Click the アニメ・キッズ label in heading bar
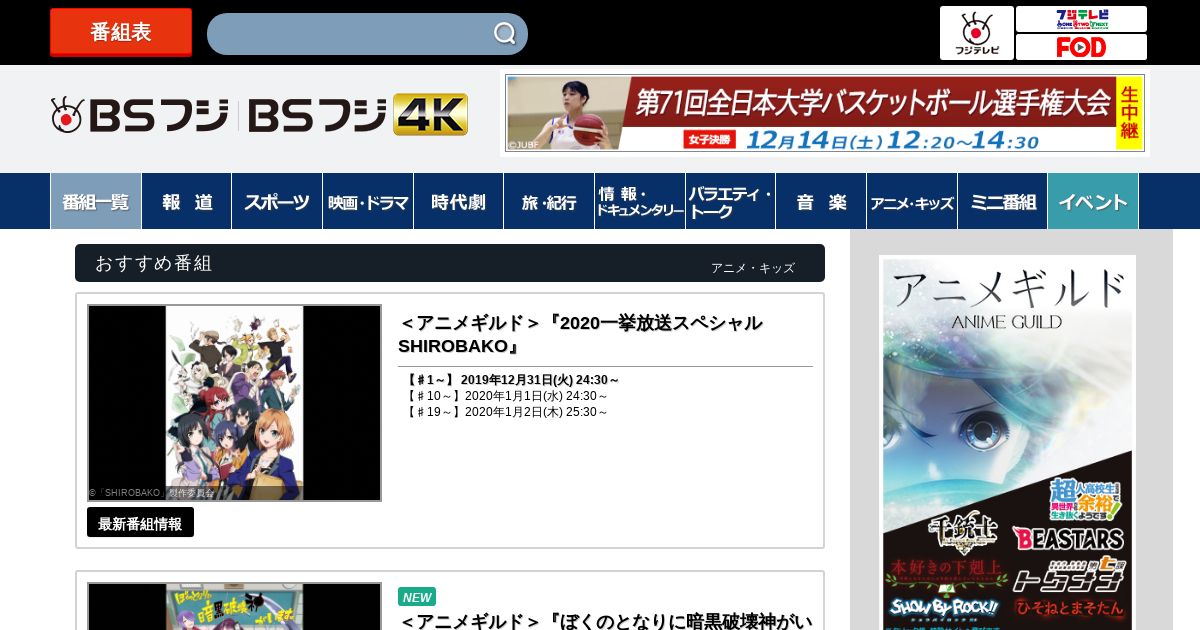This screenshot has height=630, width=1200. tap(753, 268)
